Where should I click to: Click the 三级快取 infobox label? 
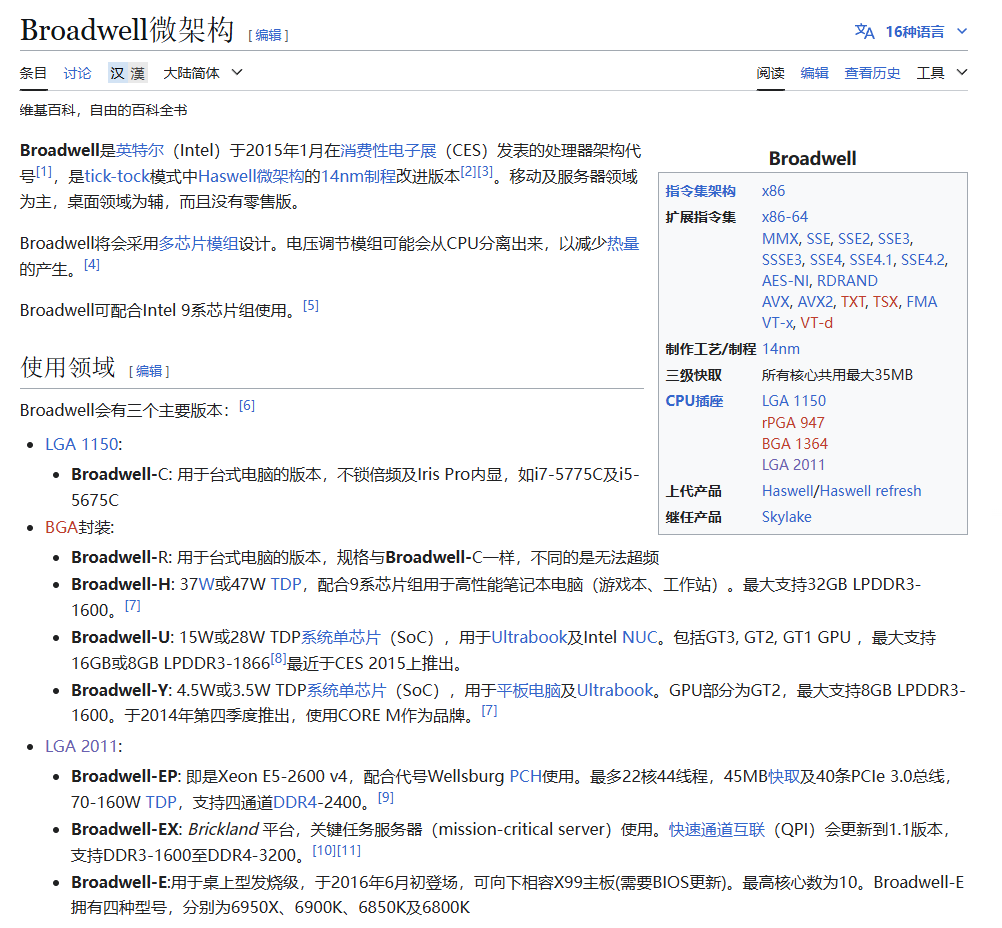point(693,375)
